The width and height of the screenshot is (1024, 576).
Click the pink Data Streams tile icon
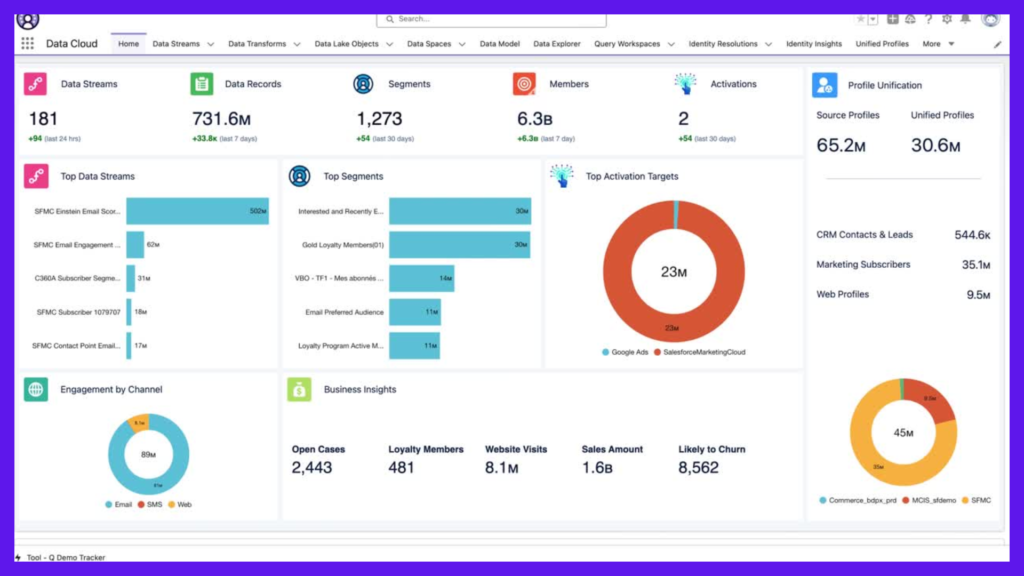coord(36,84)
